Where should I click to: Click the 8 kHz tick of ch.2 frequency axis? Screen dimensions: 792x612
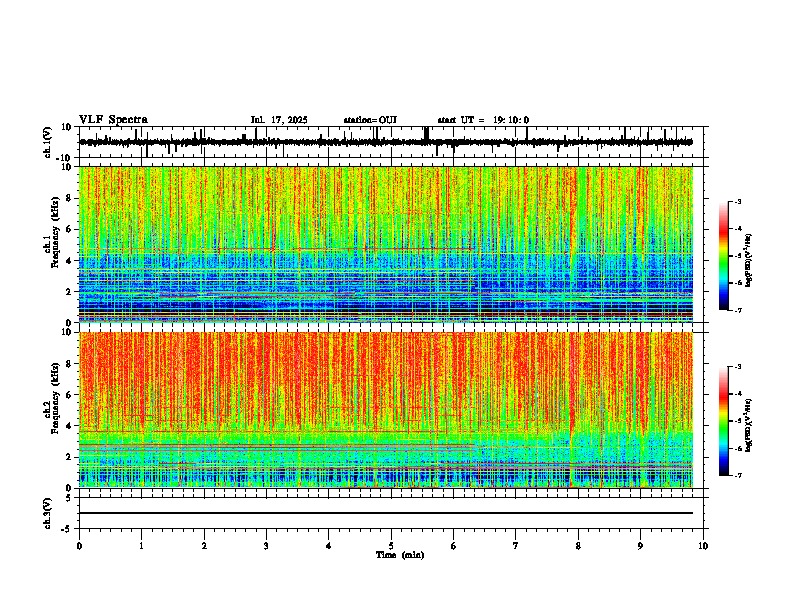(x=69, y=364)
